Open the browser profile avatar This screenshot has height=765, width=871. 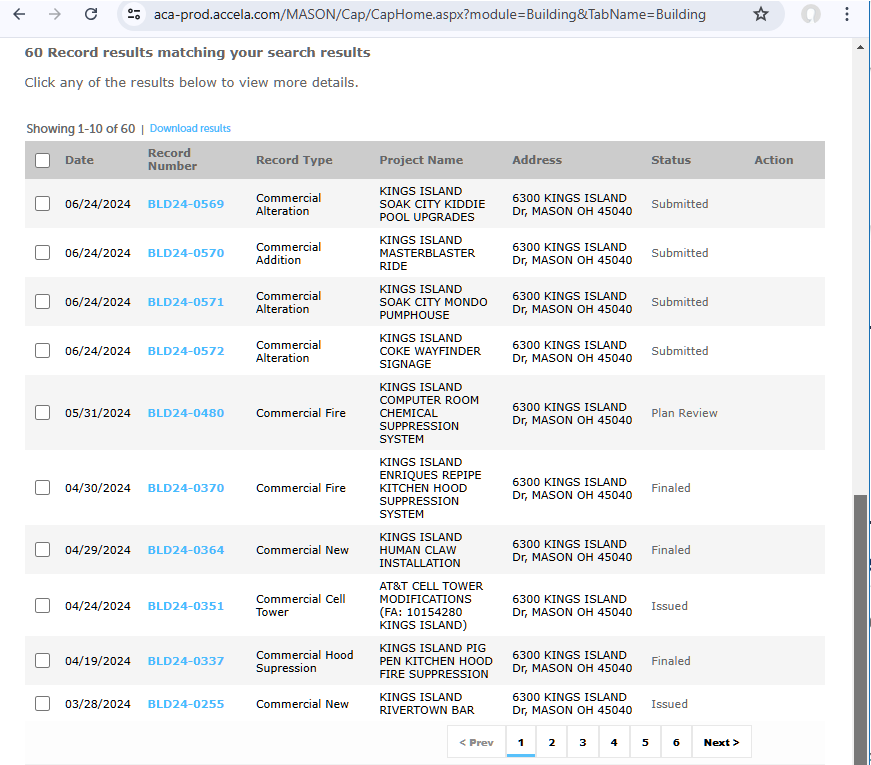pyautogui.click(x=811, y=14)
